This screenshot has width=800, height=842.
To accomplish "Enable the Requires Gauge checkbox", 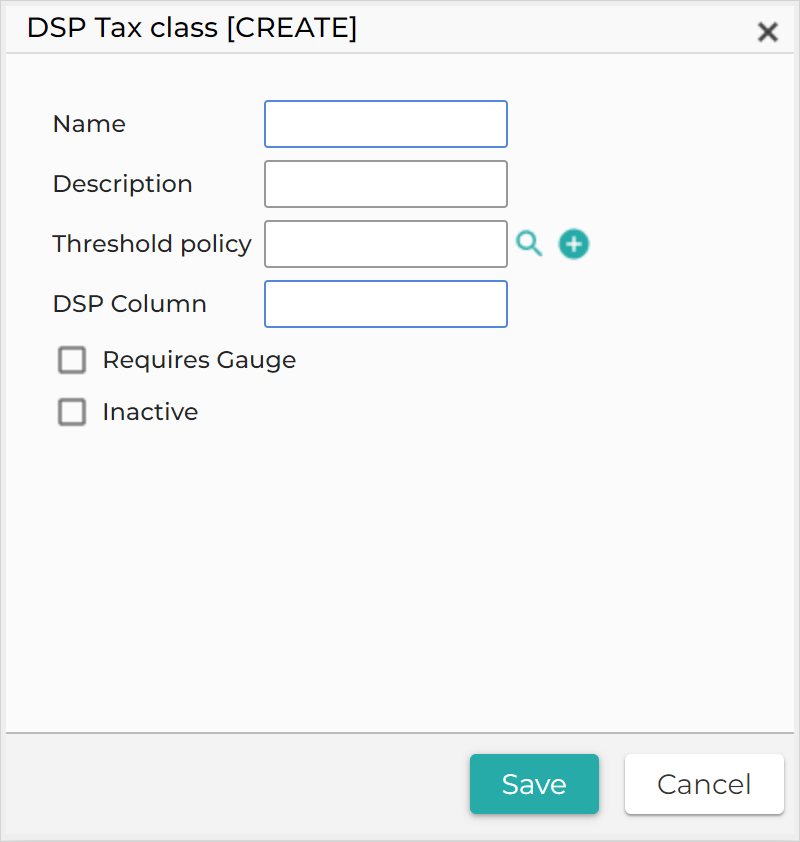I will (x=72, y=360).
